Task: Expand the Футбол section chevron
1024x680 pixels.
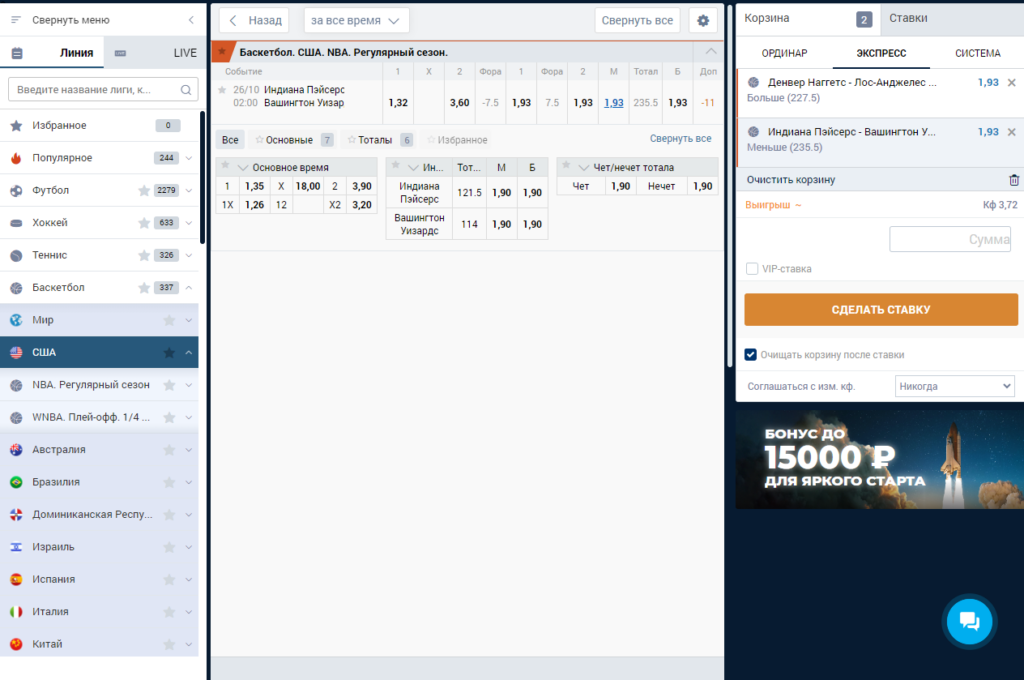Action: tap(189, 191)
